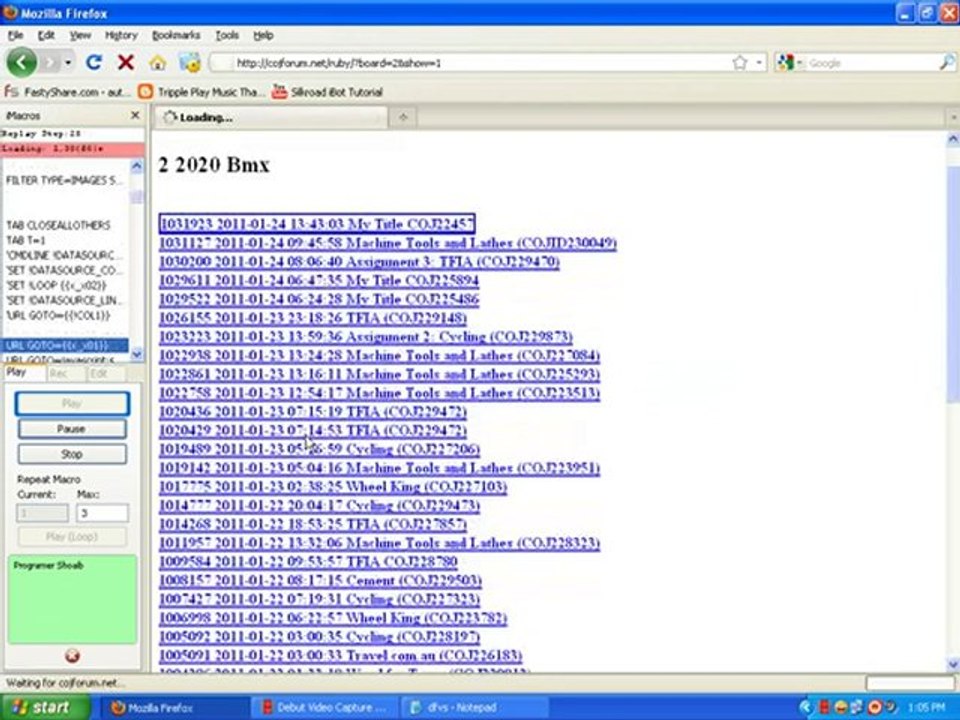Open link 1030200 Assignment 3: TFIA
Image resolution: width=960 pixels, height=720 pixels.
coord(359,261)
